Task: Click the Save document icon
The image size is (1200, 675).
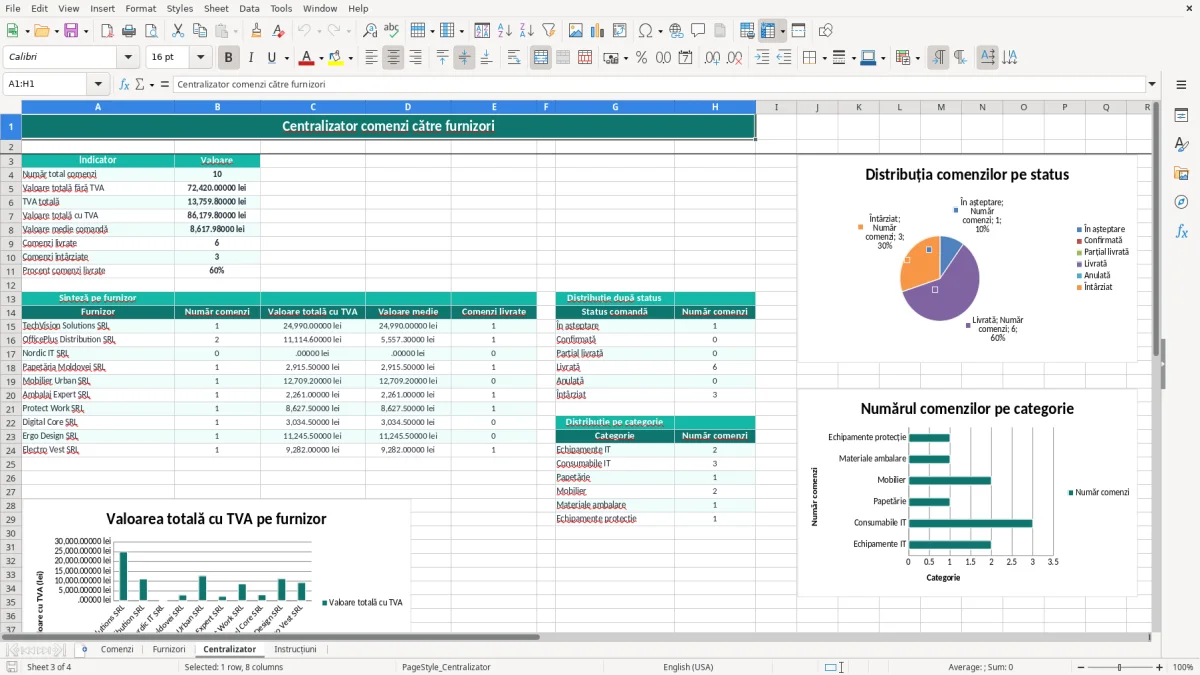Action: 71,31
